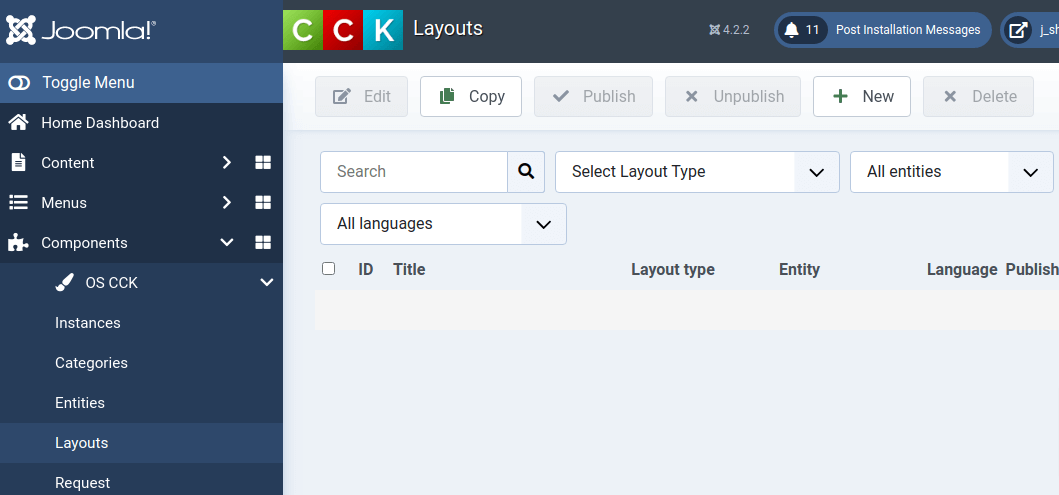
Task: Click the OS CCK submenu item
Action: 111,283
